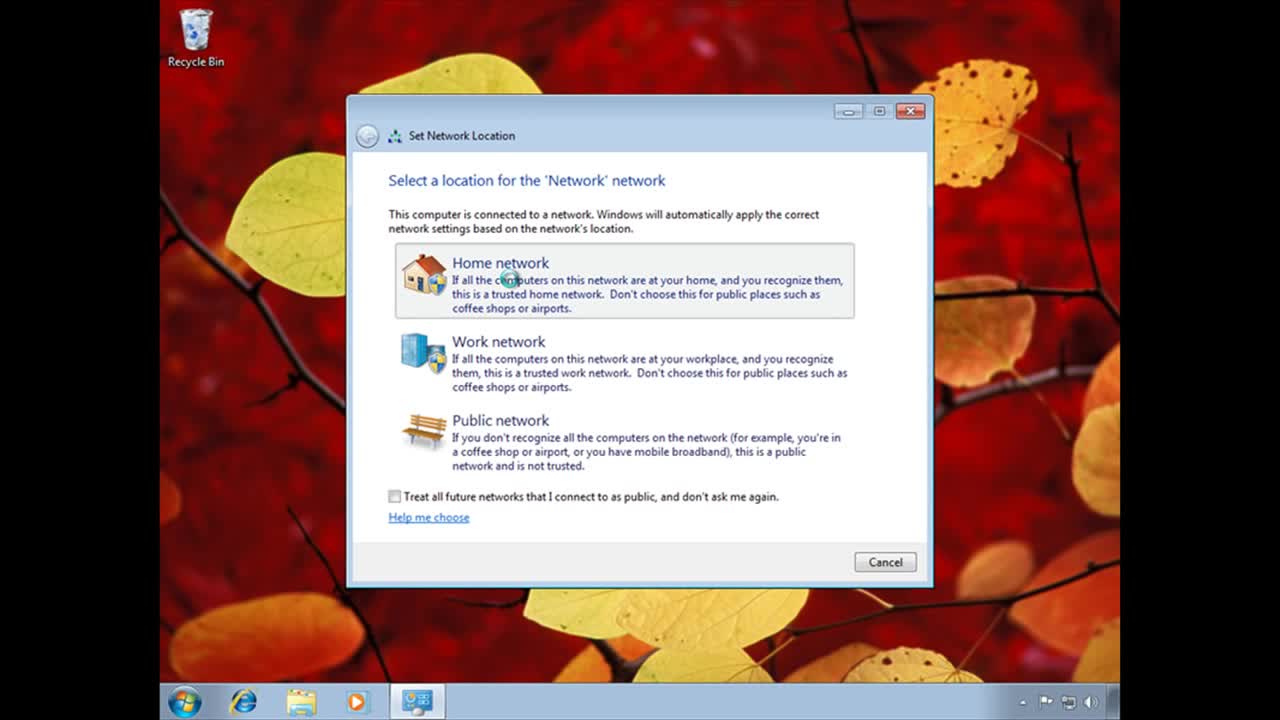Open the Recycle Bin icon

[x=196, y=38]
